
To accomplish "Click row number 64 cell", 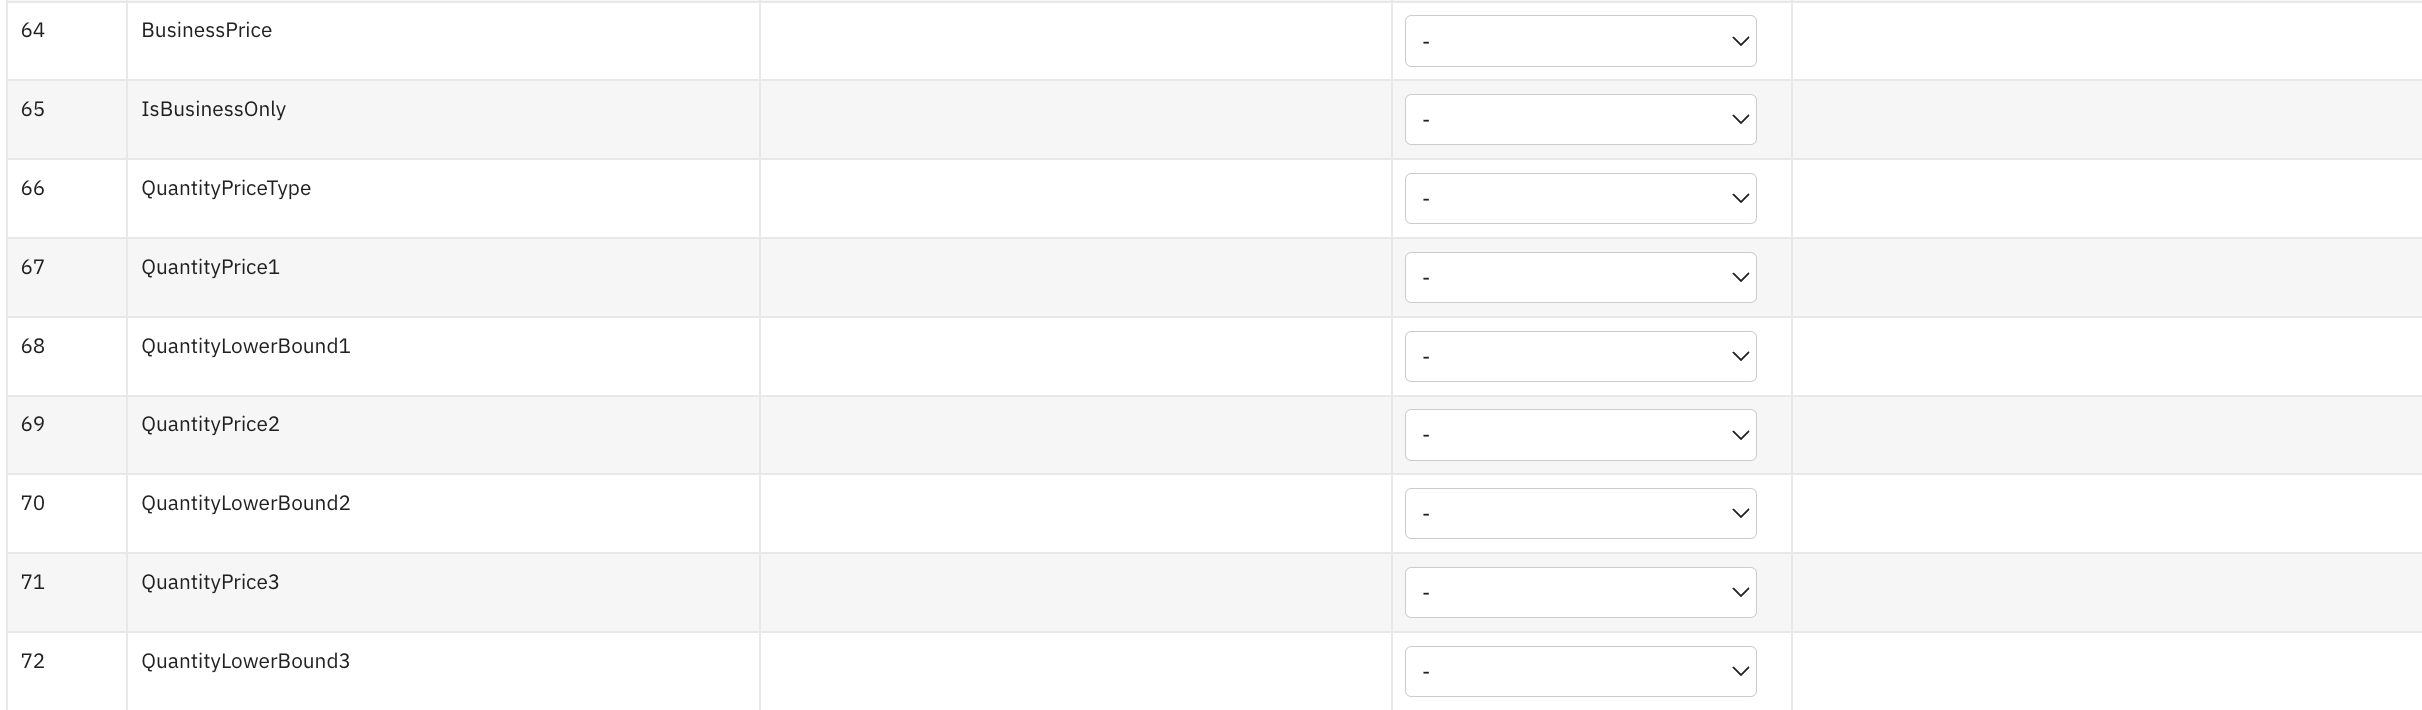I will (67, 41).
